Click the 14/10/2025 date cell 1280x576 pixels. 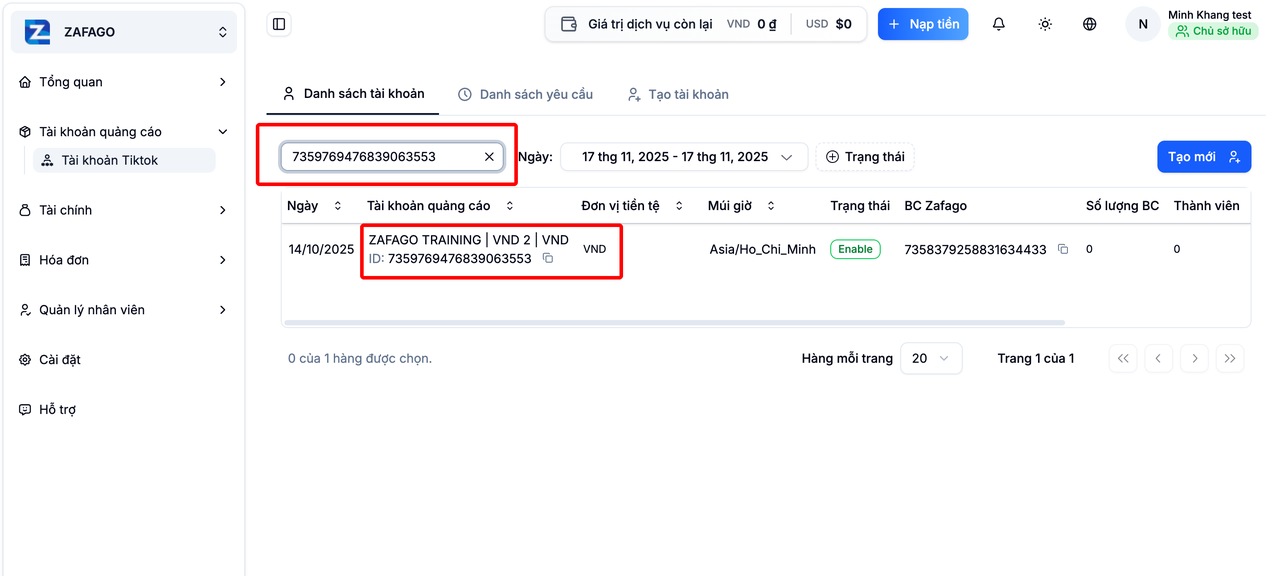coord(321,249)
